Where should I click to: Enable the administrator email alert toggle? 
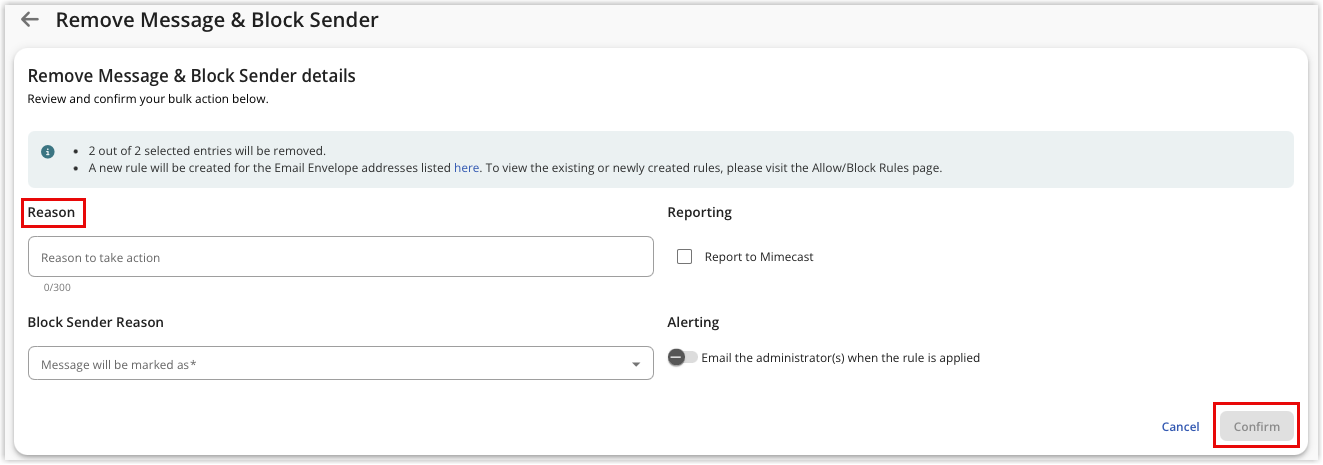(x=683, y=358)
